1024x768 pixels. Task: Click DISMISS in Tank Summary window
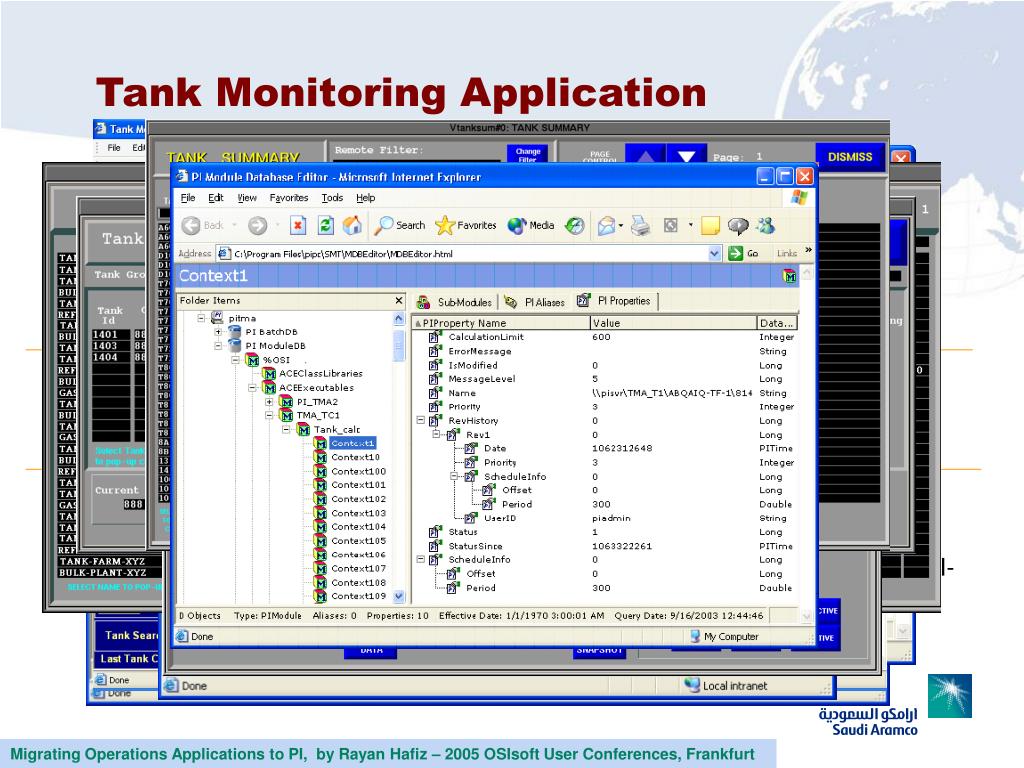pos(850,157)
